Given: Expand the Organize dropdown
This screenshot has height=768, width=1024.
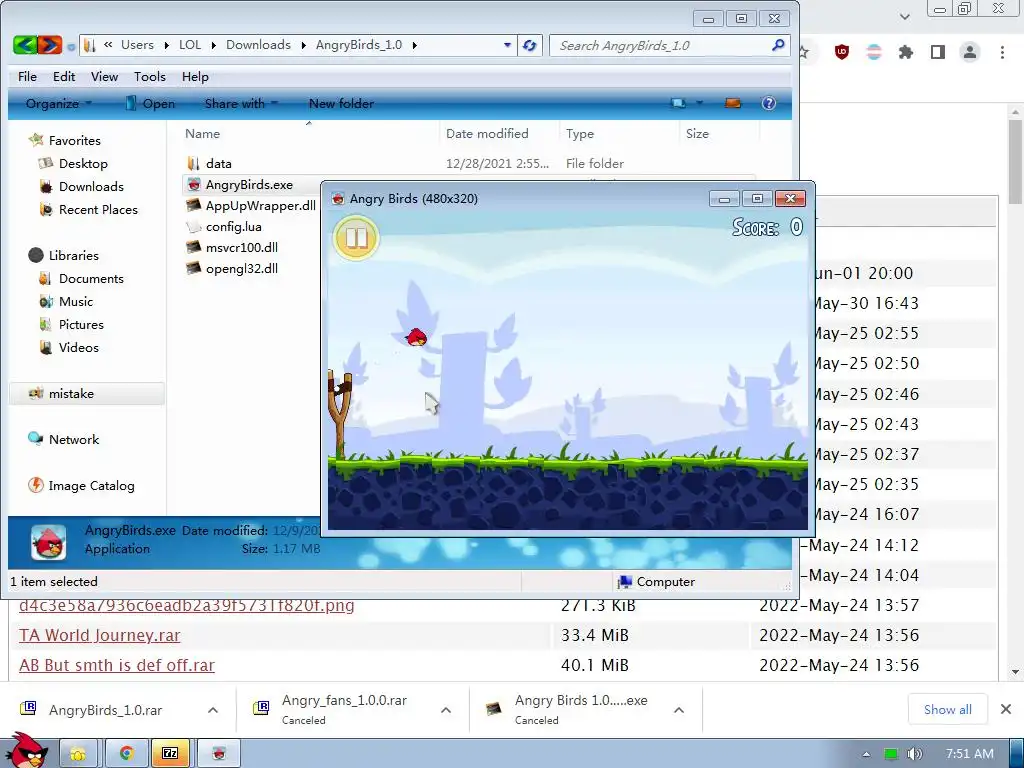Looking at the screenshot, I should pos(58,103).
